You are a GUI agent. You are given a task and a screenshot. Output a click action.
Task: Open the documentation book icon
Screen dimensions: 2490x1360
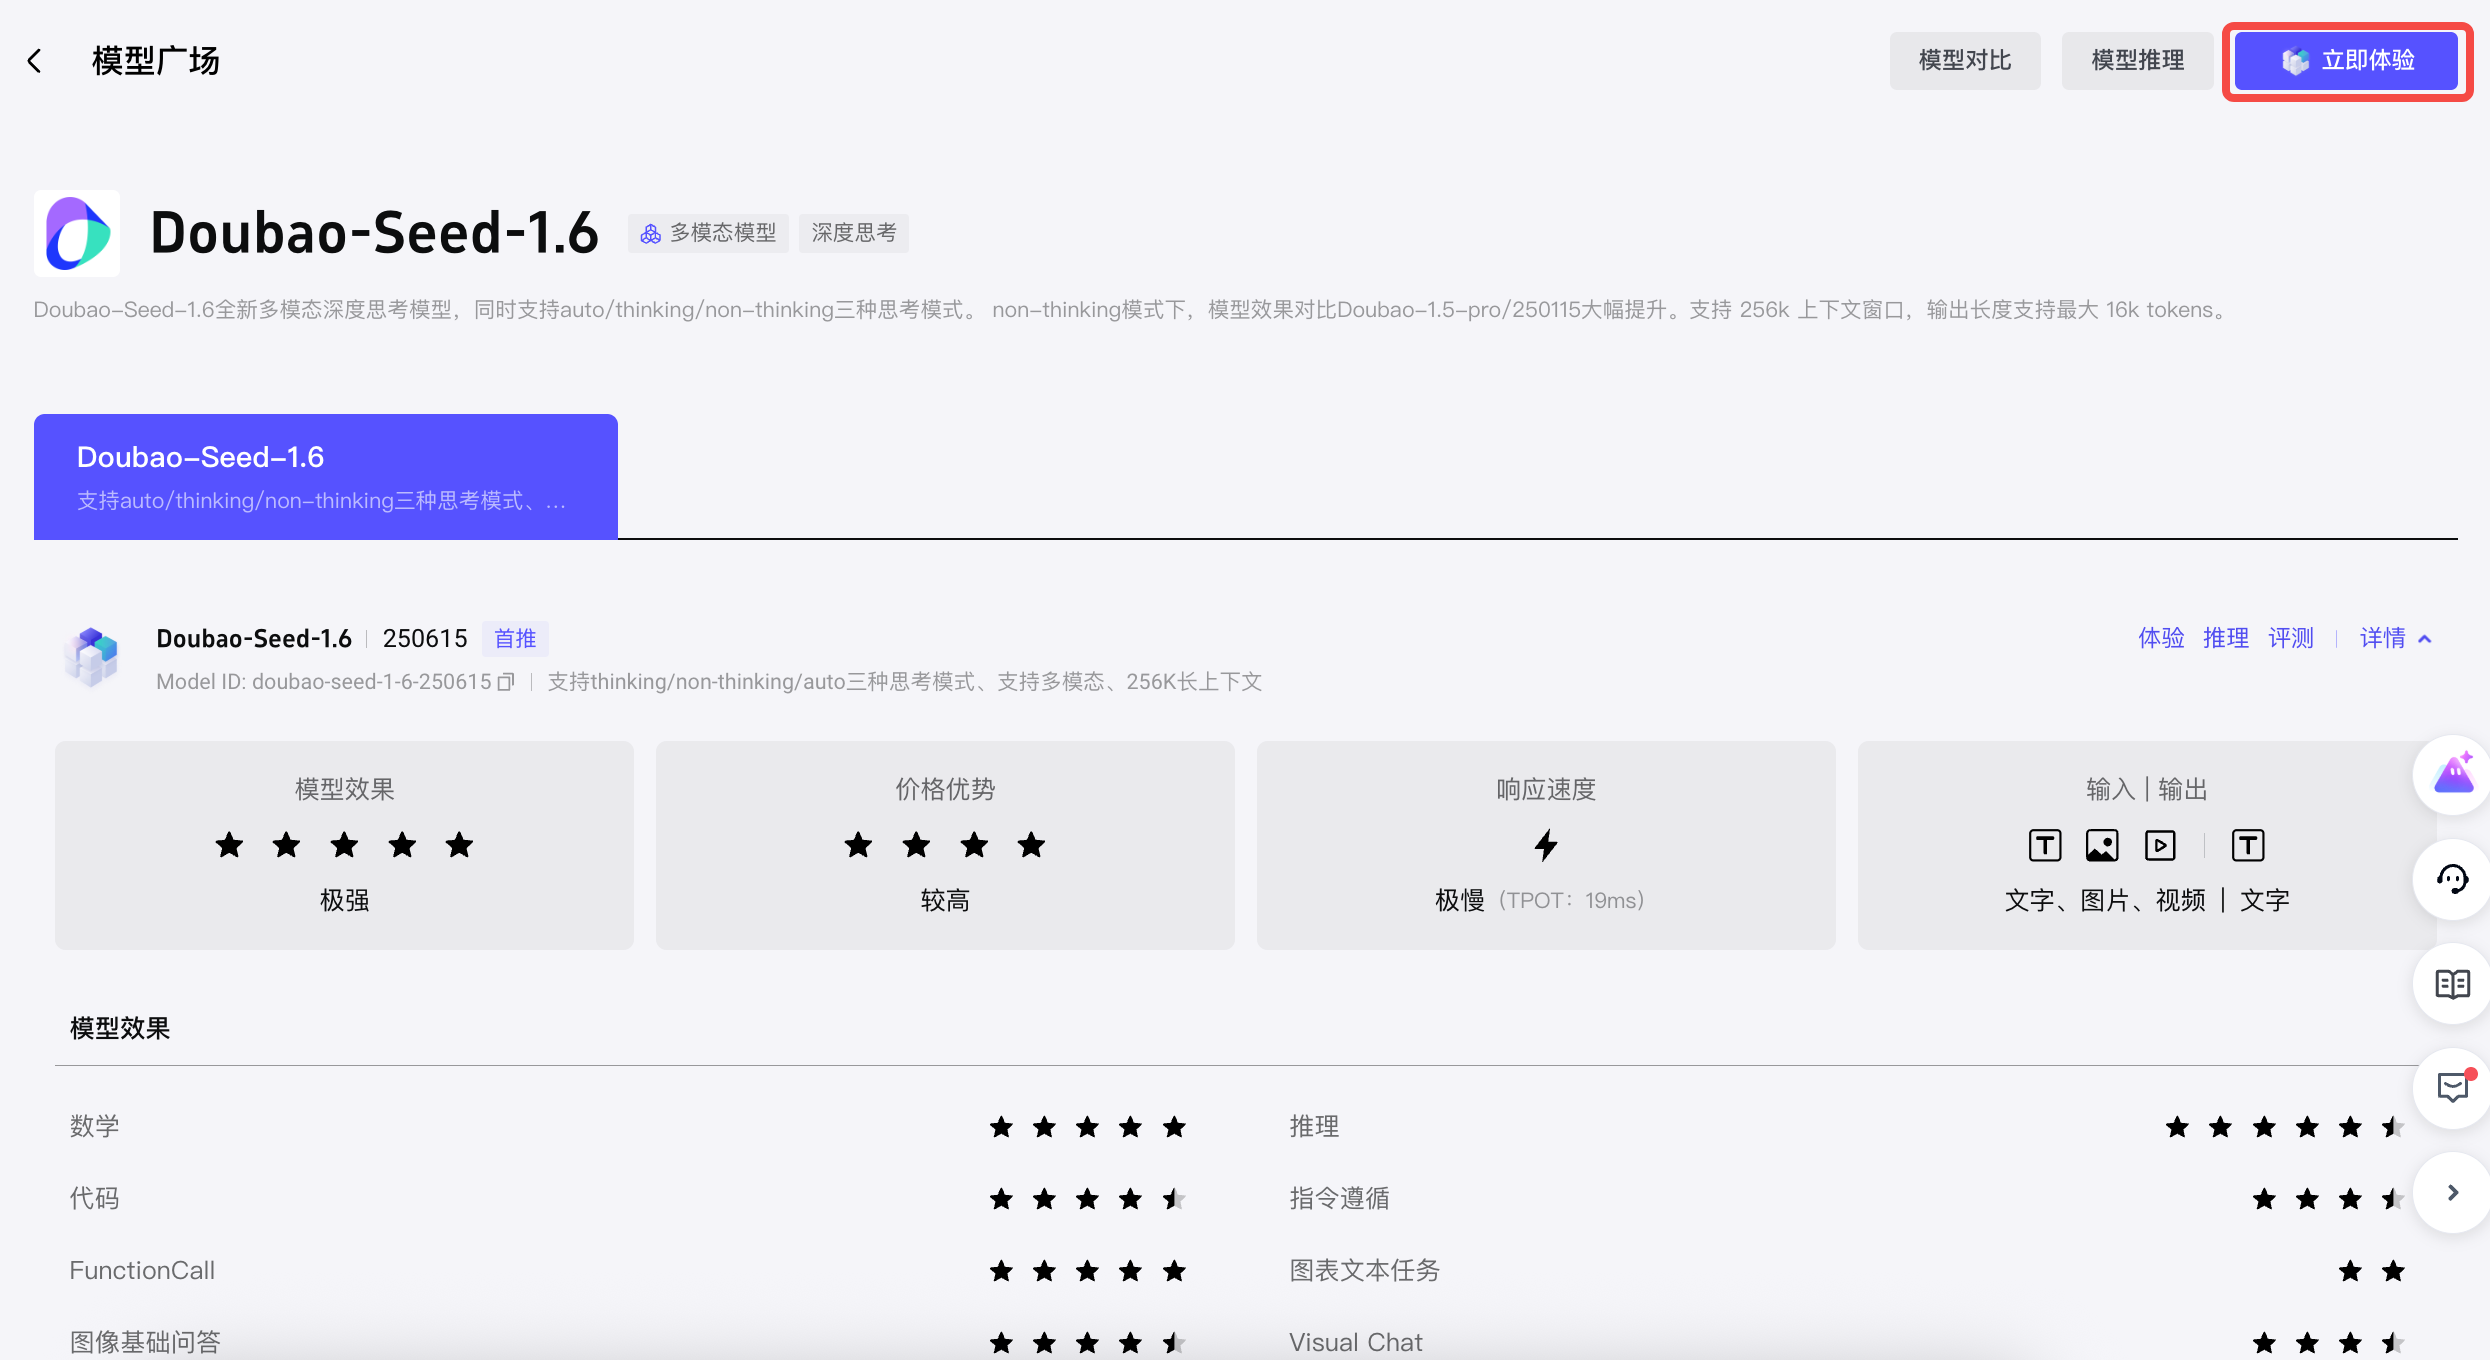click(x=2453, y=984)
